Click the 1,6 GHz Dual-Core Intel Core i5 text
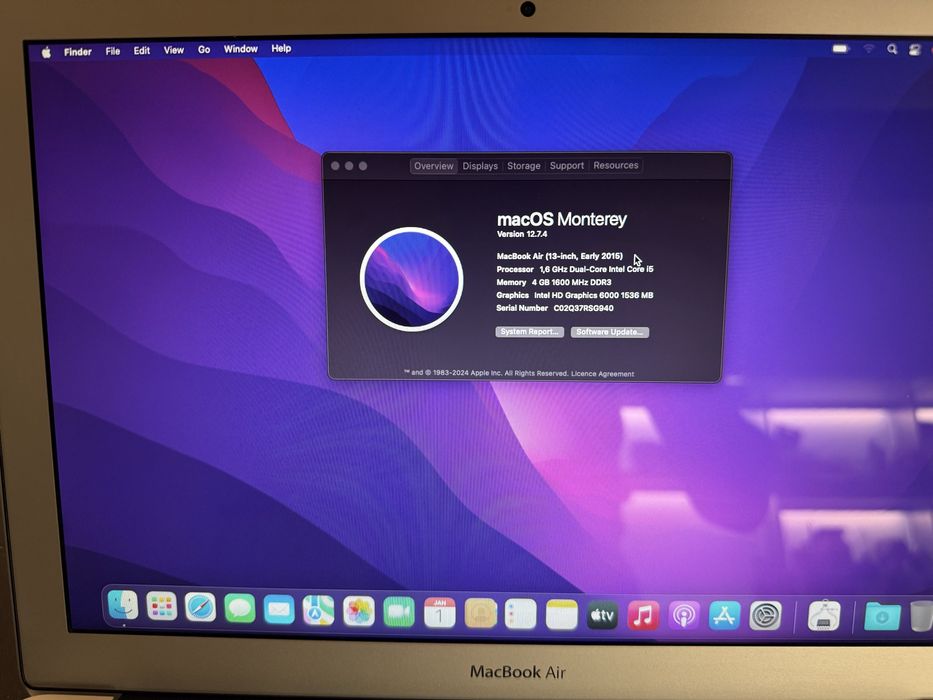933x700 pixels. pyautogui.click(x=596, y=269)
